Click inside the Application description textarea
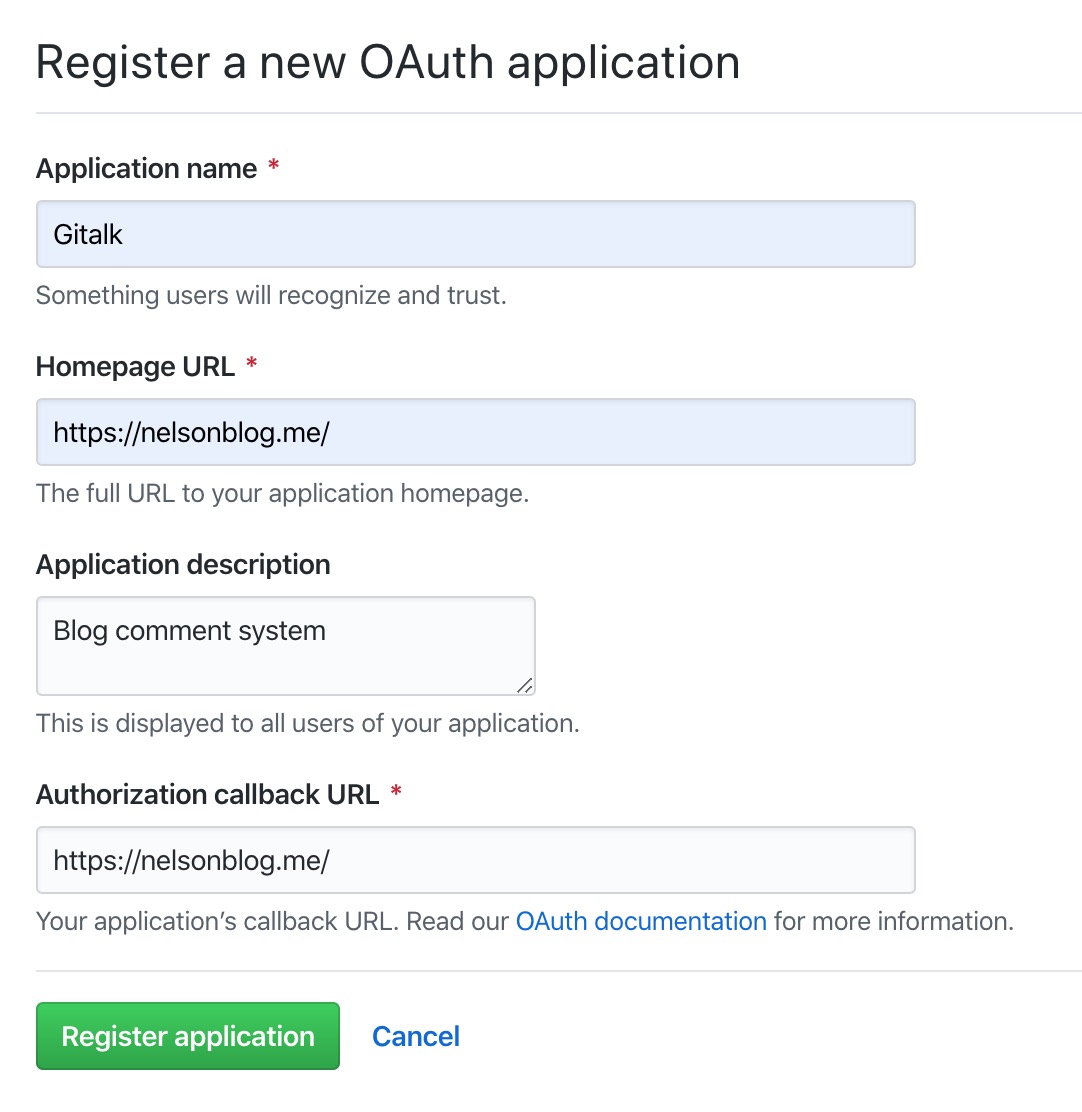Image resolution: width=1082 pixels, height=1112 pixels. pyautogui.click(x=286, y=645)
